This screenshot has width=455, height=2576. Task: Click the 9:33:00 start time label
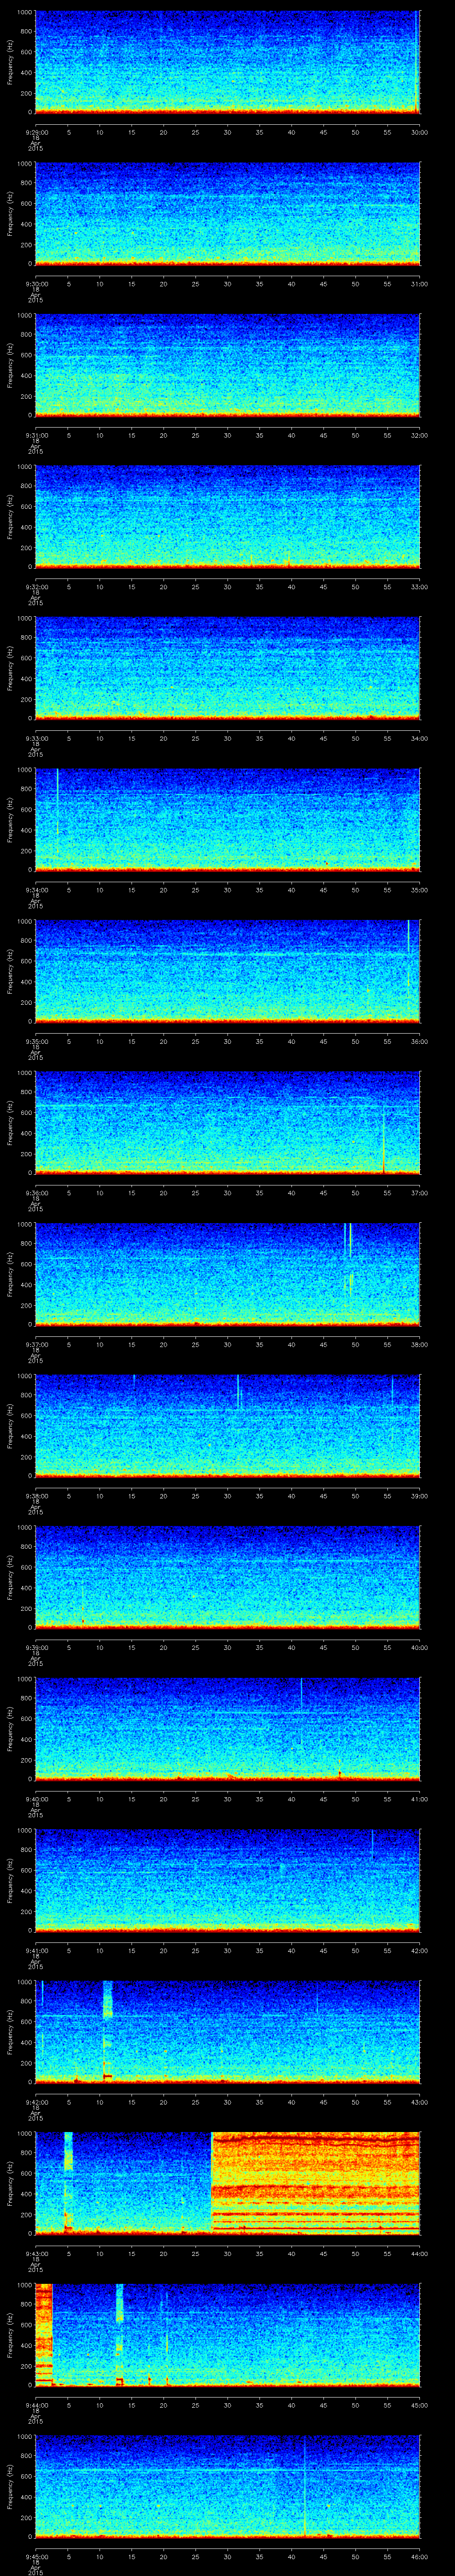tap(36, 738)
